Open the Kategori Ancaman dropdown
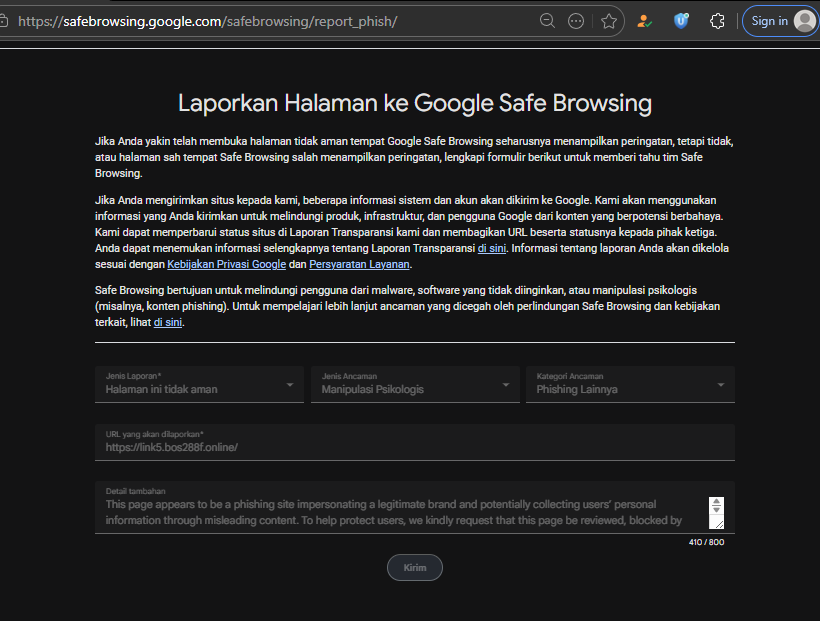This screenshot has height=621, width=820. click(630, 385)
